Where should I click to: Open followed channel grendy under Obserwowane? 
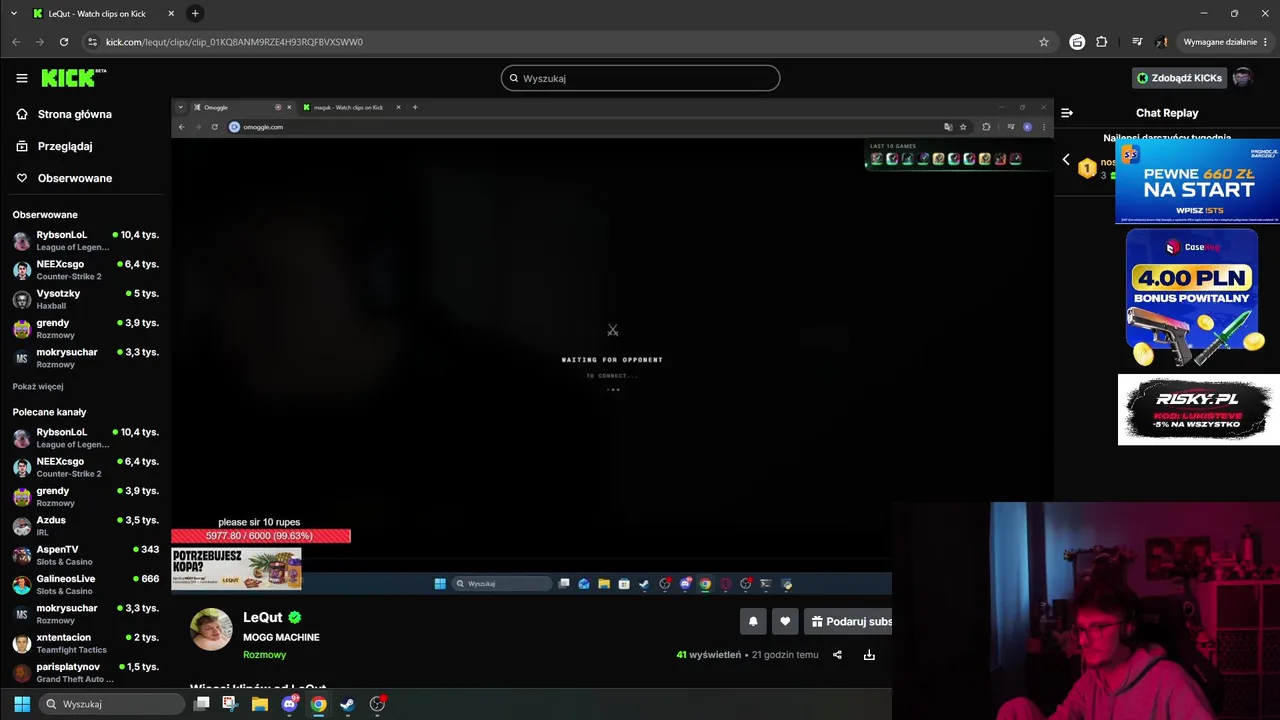pos(86,329)
